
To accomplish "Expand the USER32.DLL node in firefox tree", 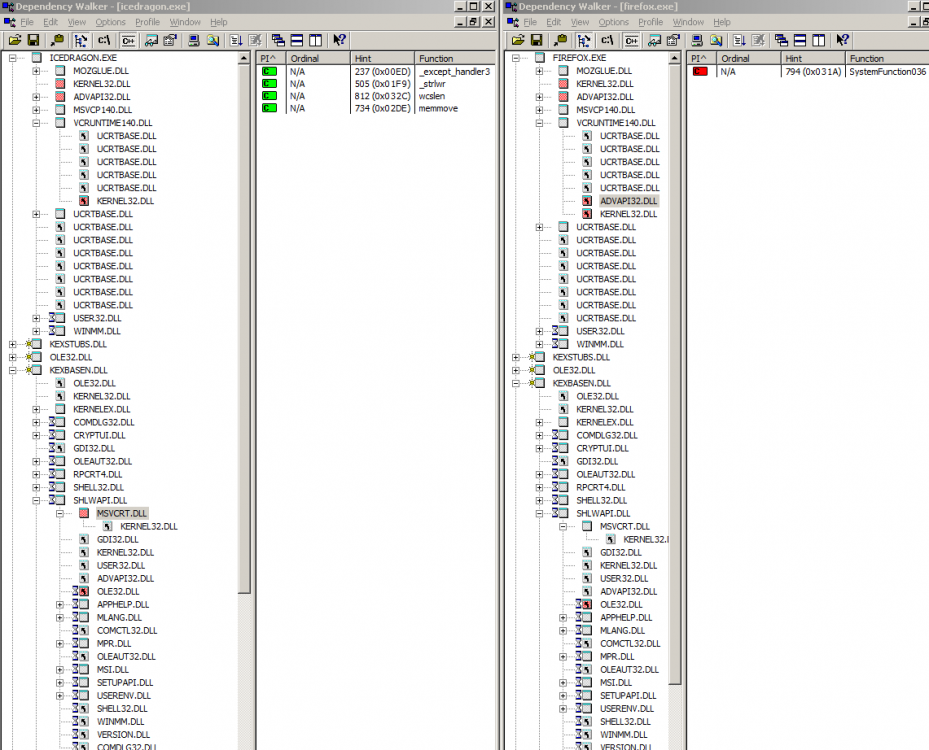I will point(537,331).
